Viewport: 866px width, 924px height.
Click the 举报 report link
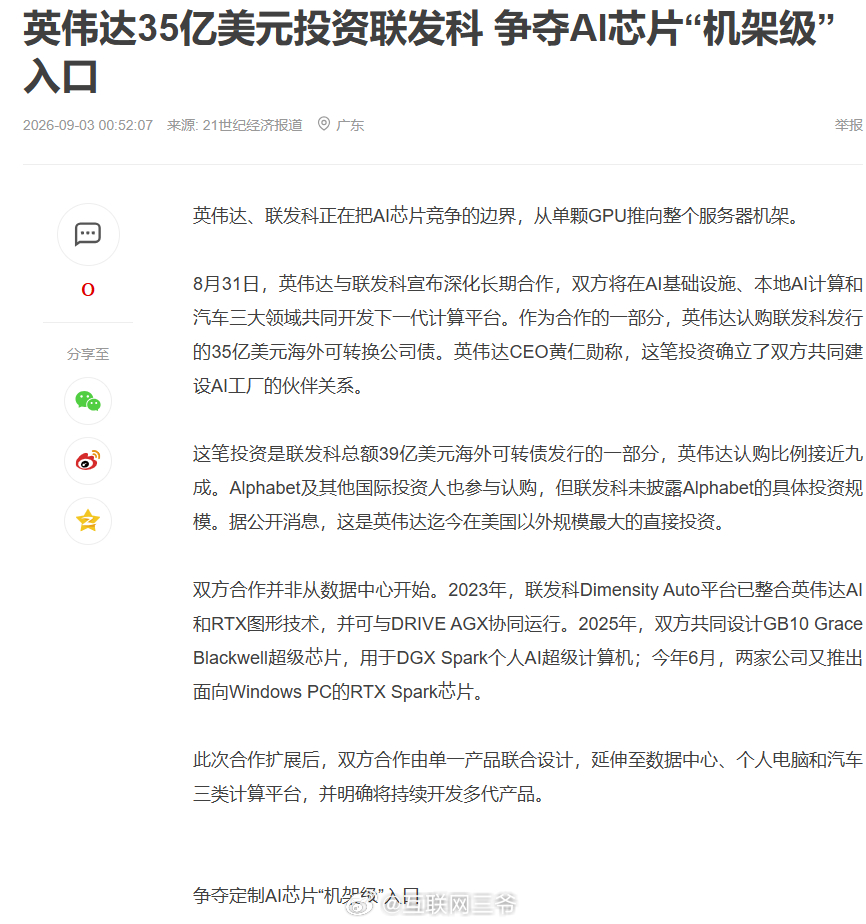tap(848, 125)
